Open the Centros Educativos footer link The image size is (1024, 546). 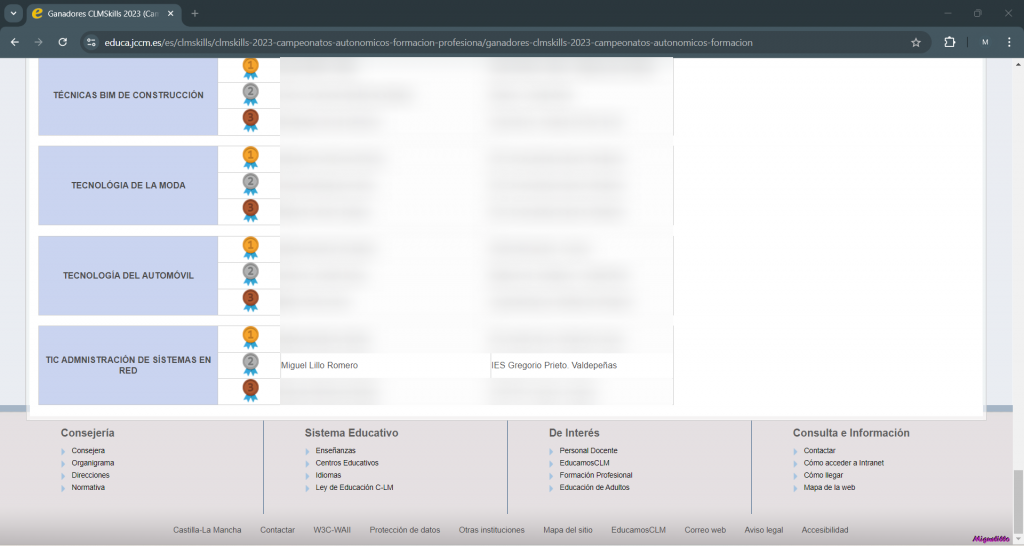click(347, 463)
